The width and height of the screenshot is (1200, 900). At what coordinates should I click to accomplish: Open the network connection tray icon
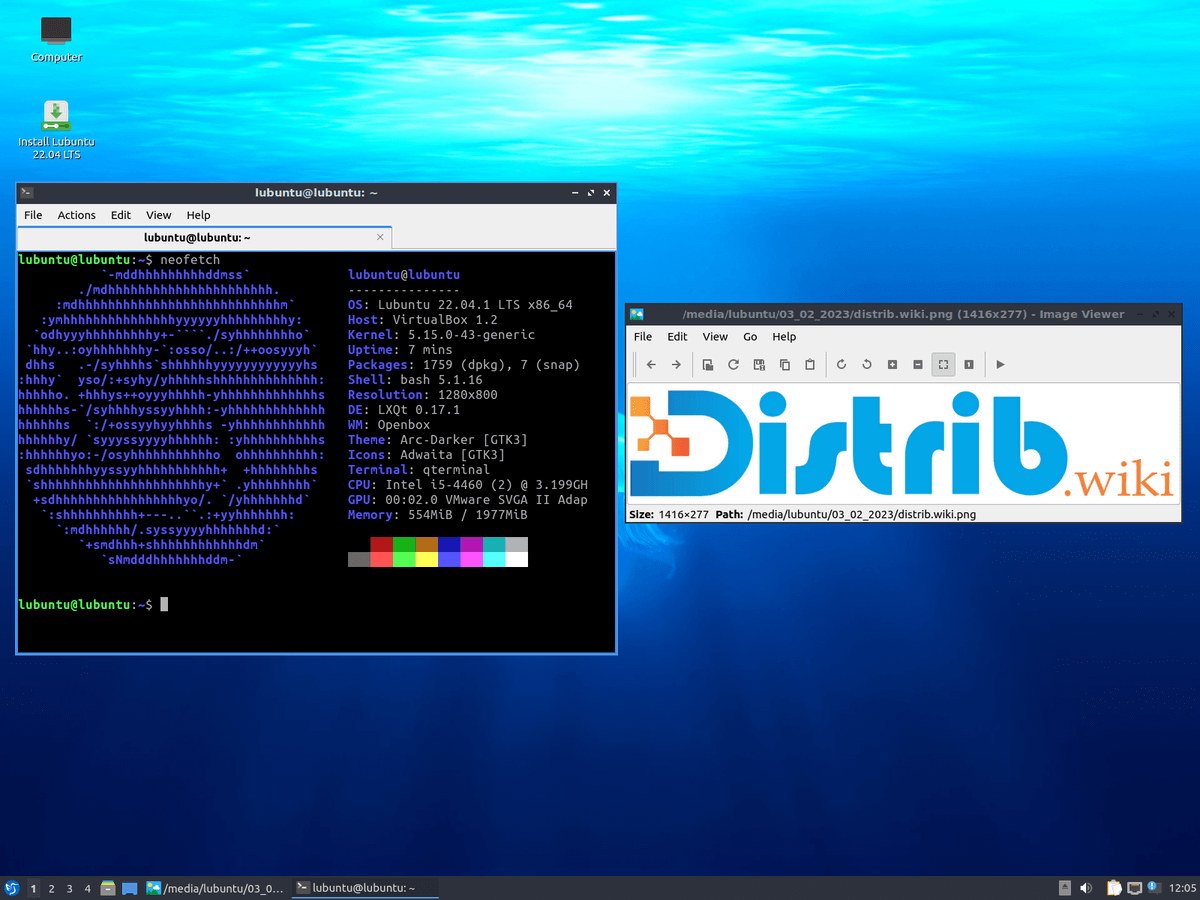point(1134,888)
